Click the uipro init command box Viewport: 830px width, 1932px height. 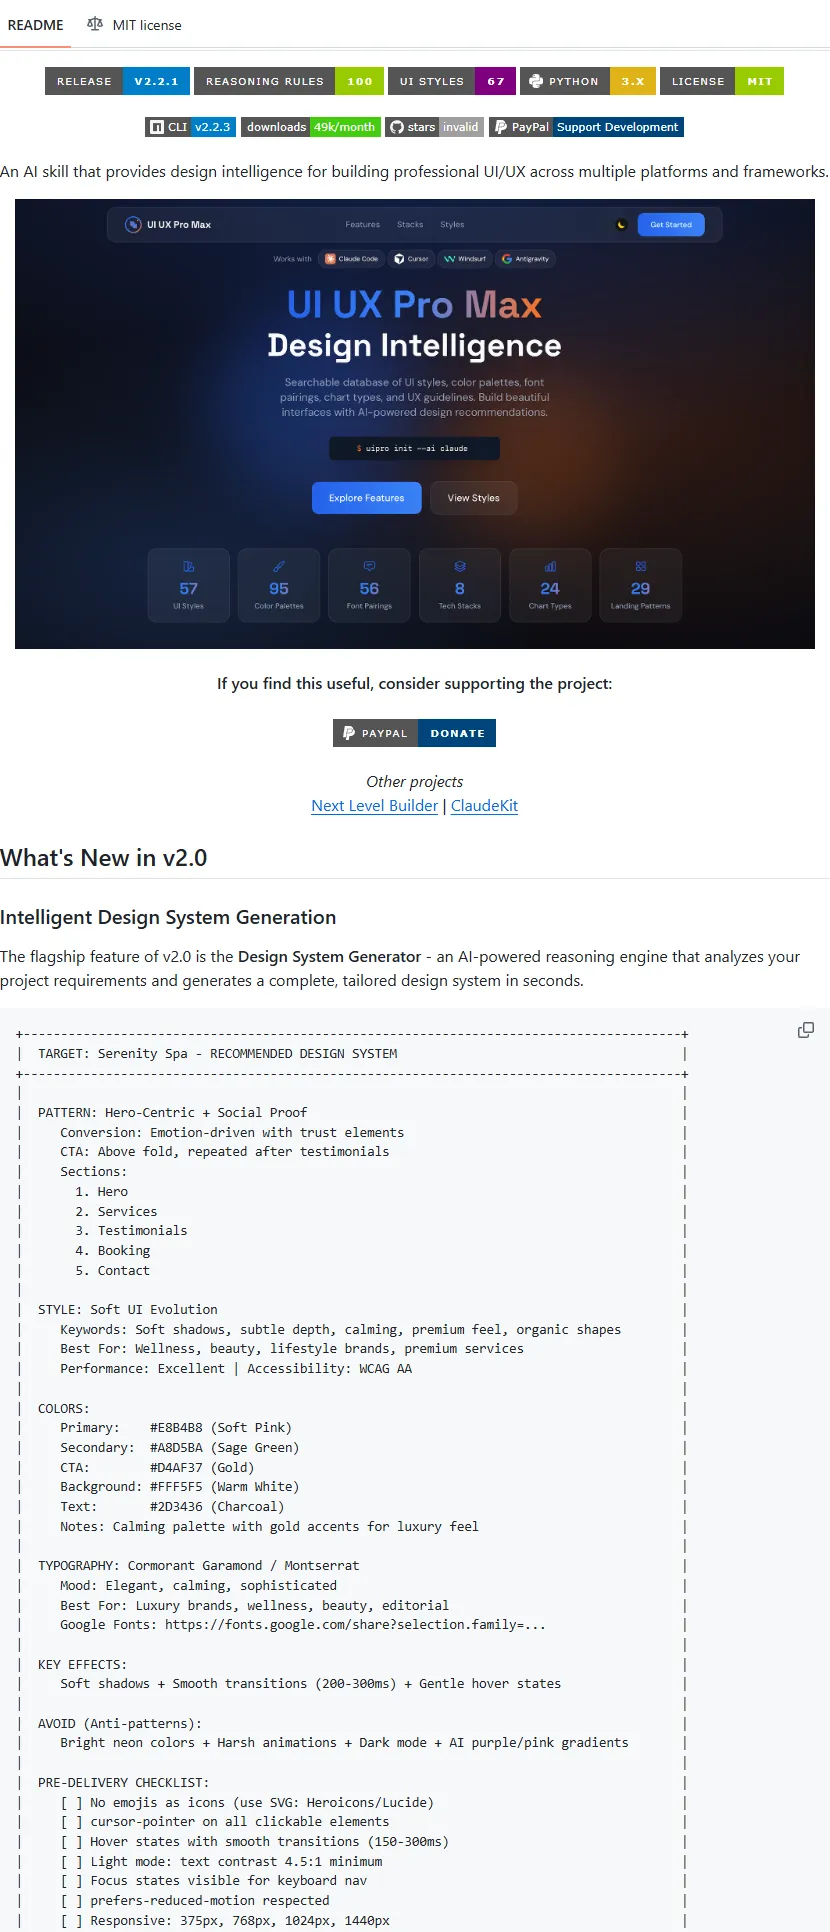pyautogui.click(x=414, y=448)
